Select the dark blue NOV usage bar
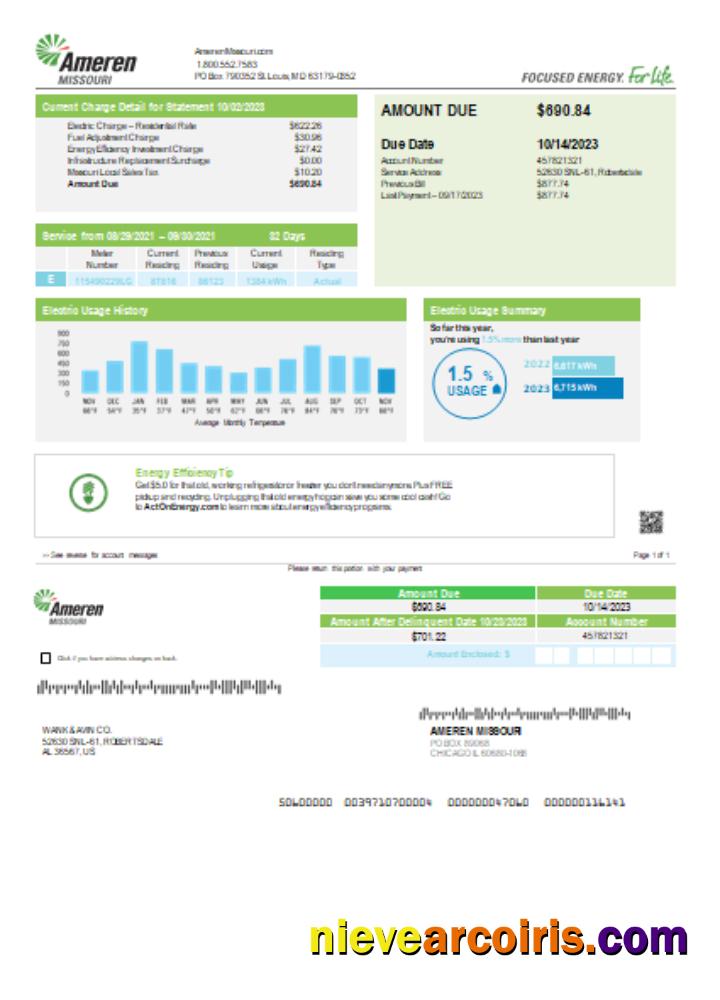This screenshot has height=1000, width=720. click(x=386, y=380)
